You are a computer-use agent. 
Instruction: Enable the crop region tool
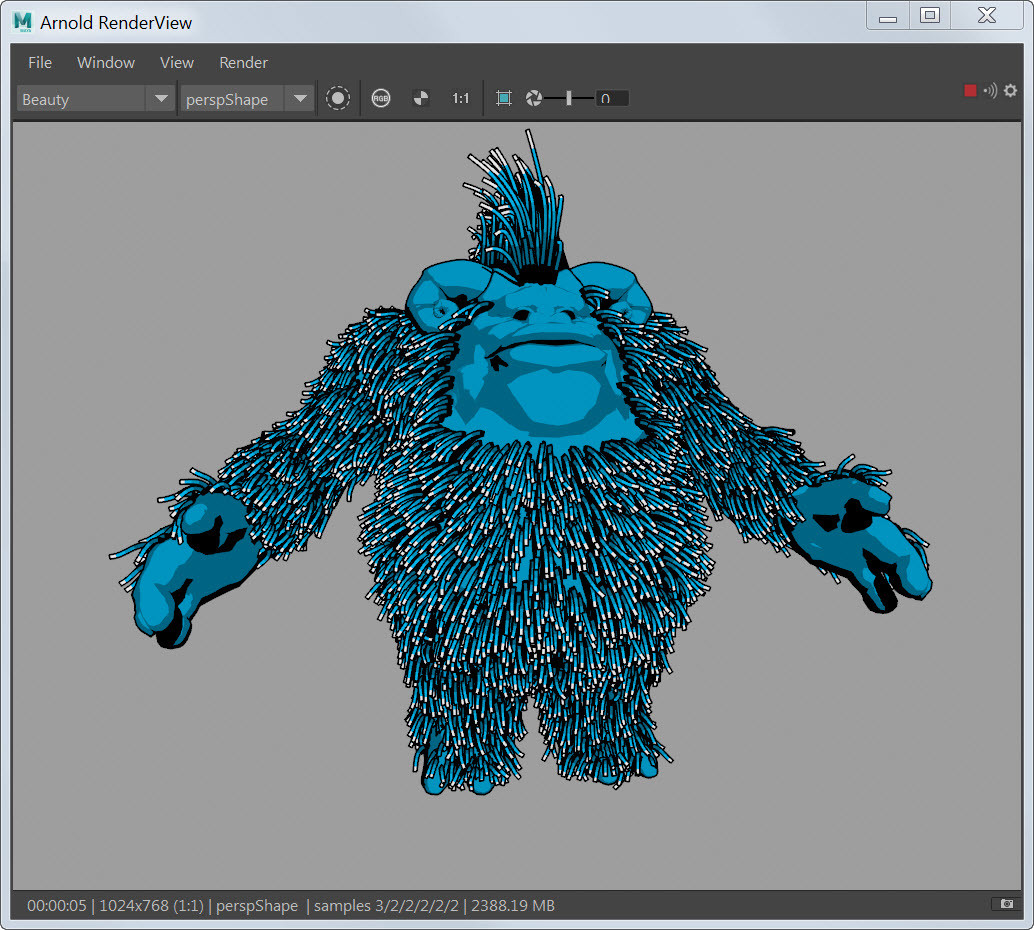(x=504, y=98)
